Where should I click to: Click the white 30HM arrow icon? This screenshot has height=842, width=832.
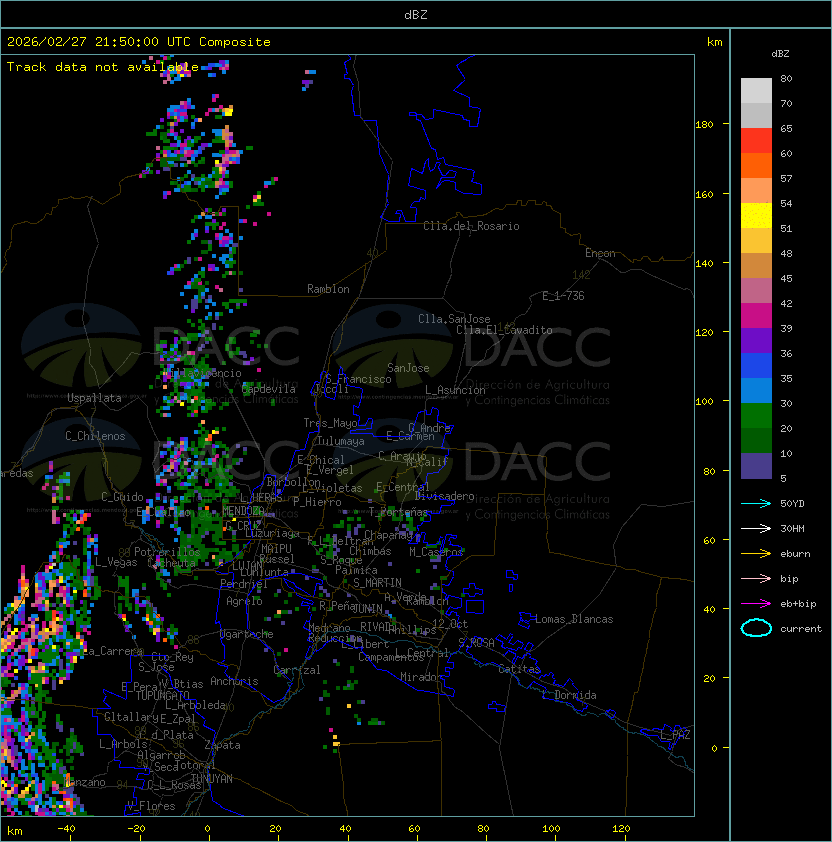[x=756, y=529]
